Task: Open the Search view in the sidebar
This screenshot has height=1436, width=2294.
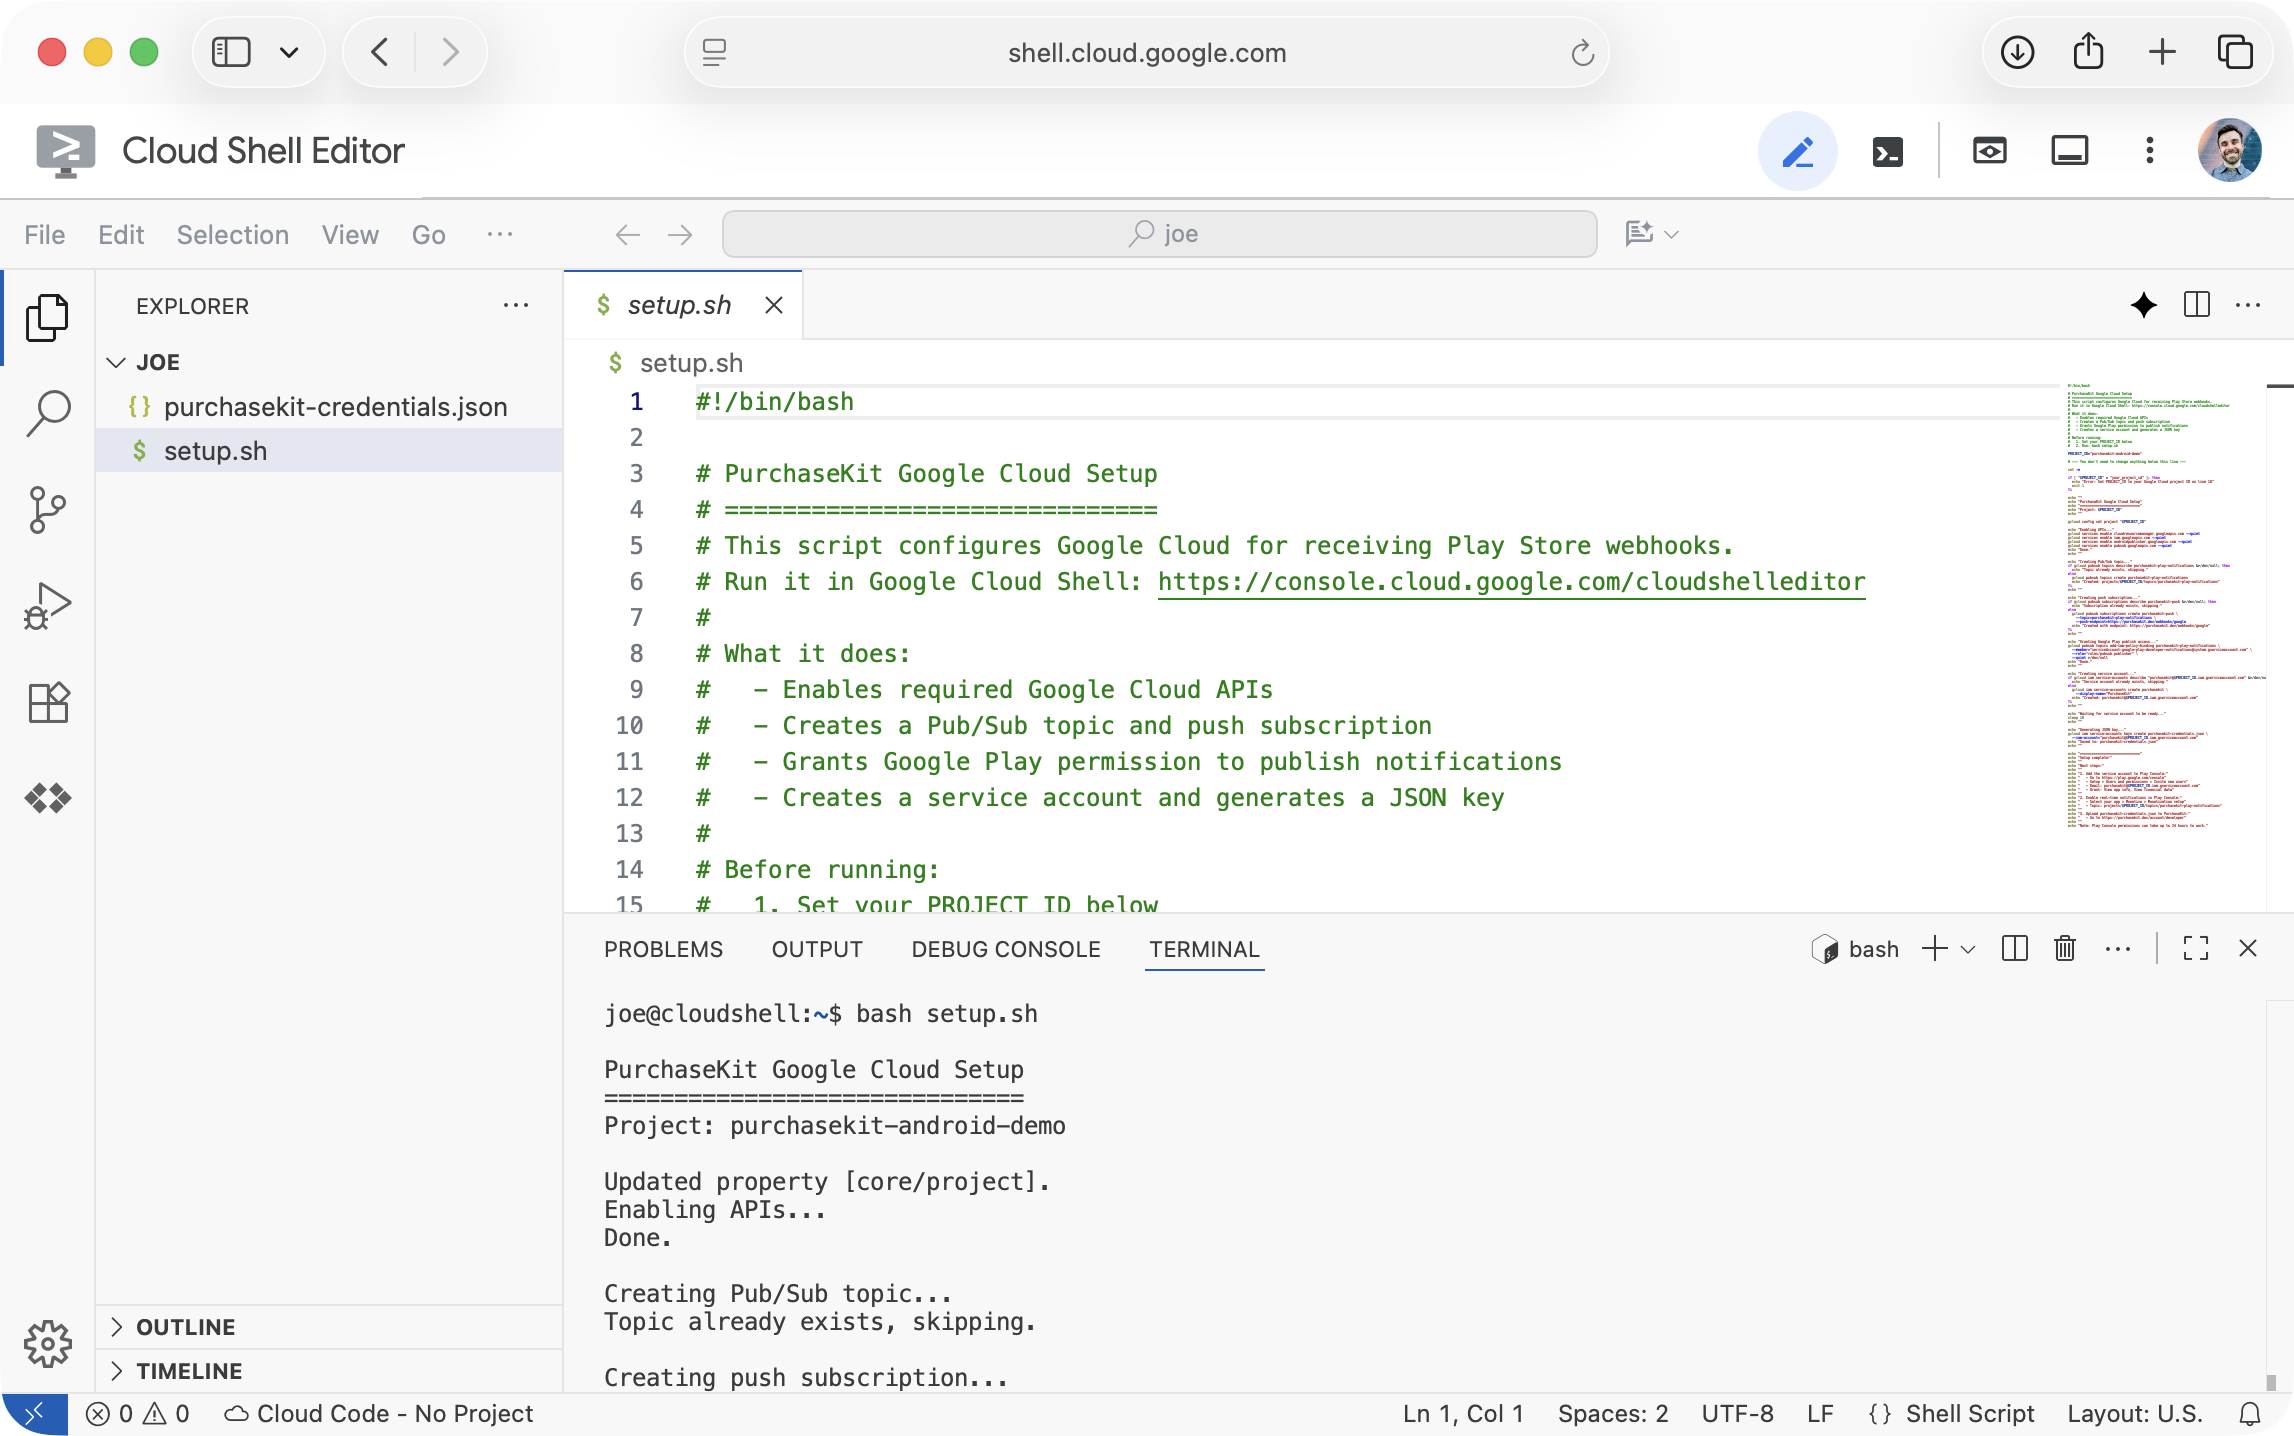Action: tap(47, 413)
